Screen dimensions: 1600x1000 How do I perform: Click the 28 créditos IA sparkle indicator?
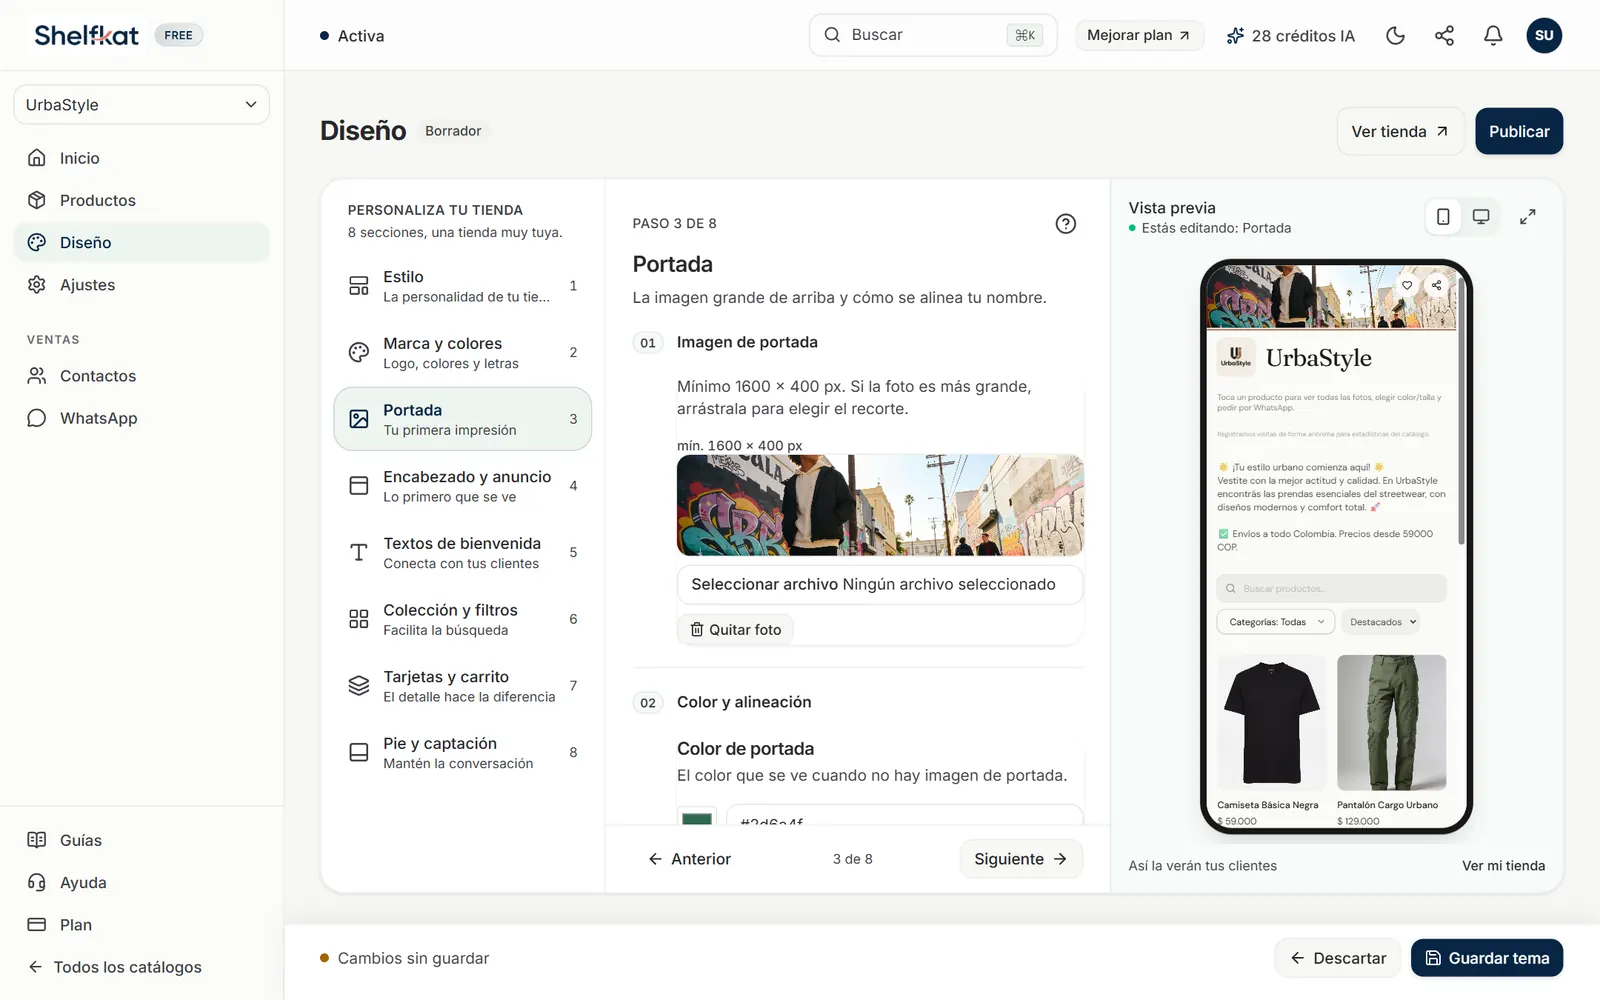(x=1290, y=35)
